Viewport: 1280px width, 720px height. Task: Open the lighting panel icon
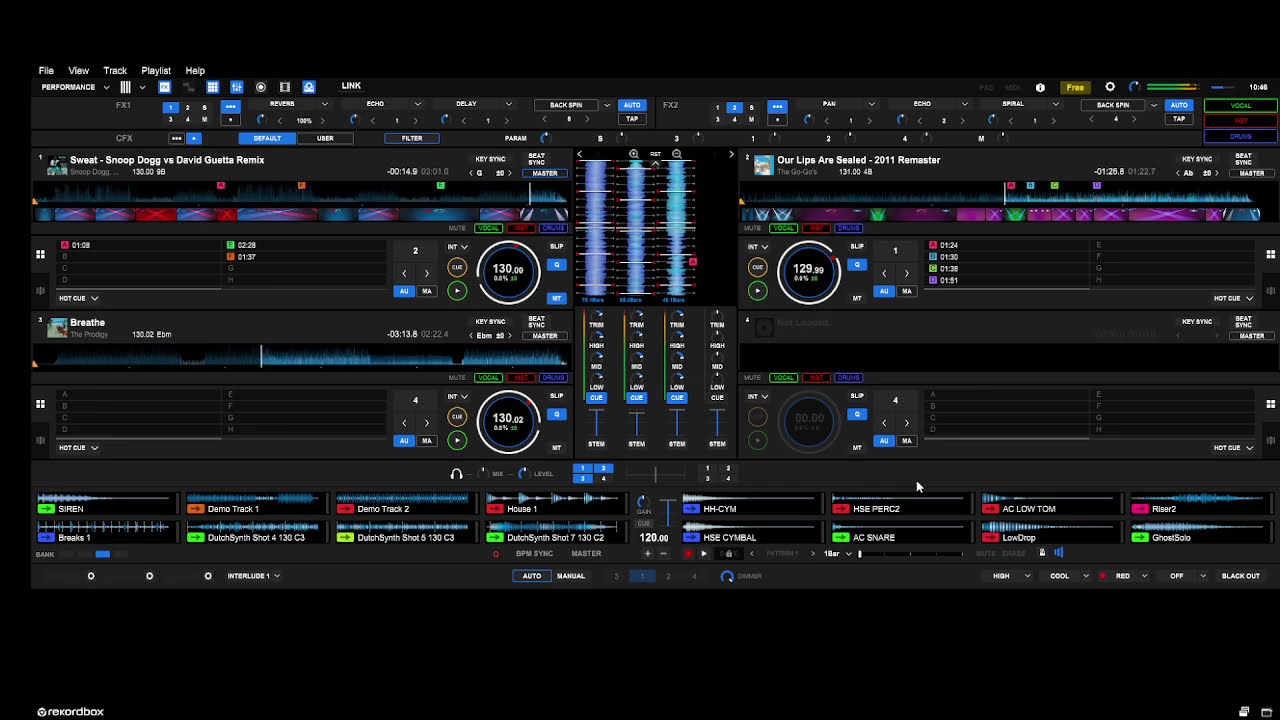[309, 87]
